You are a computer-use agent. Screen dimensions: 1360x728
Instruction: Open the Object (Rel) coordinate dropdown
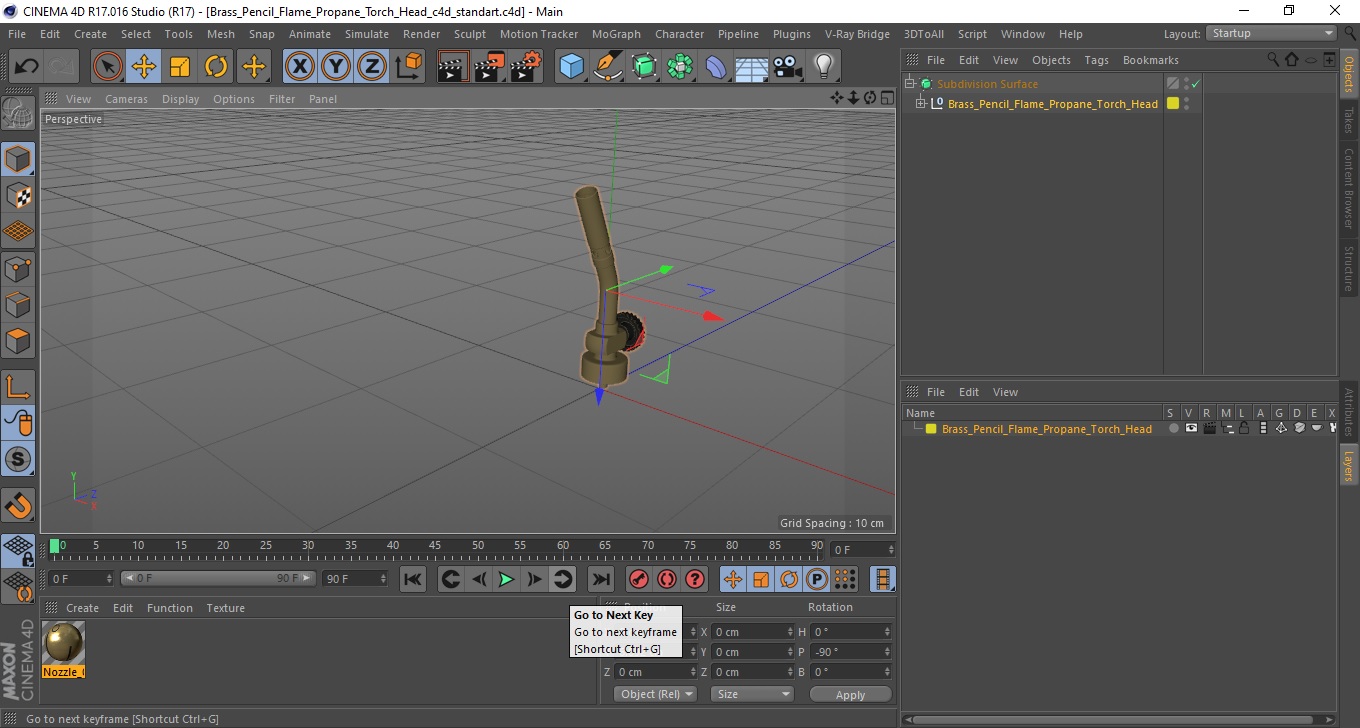655,694
